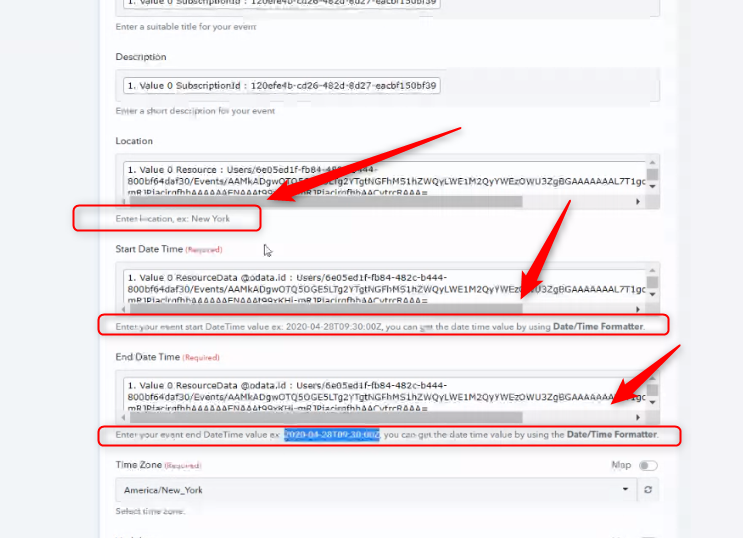Screen dimensions: 743x538
Task: Click the 'Start Date Time' label
Action: coord(149,249)
